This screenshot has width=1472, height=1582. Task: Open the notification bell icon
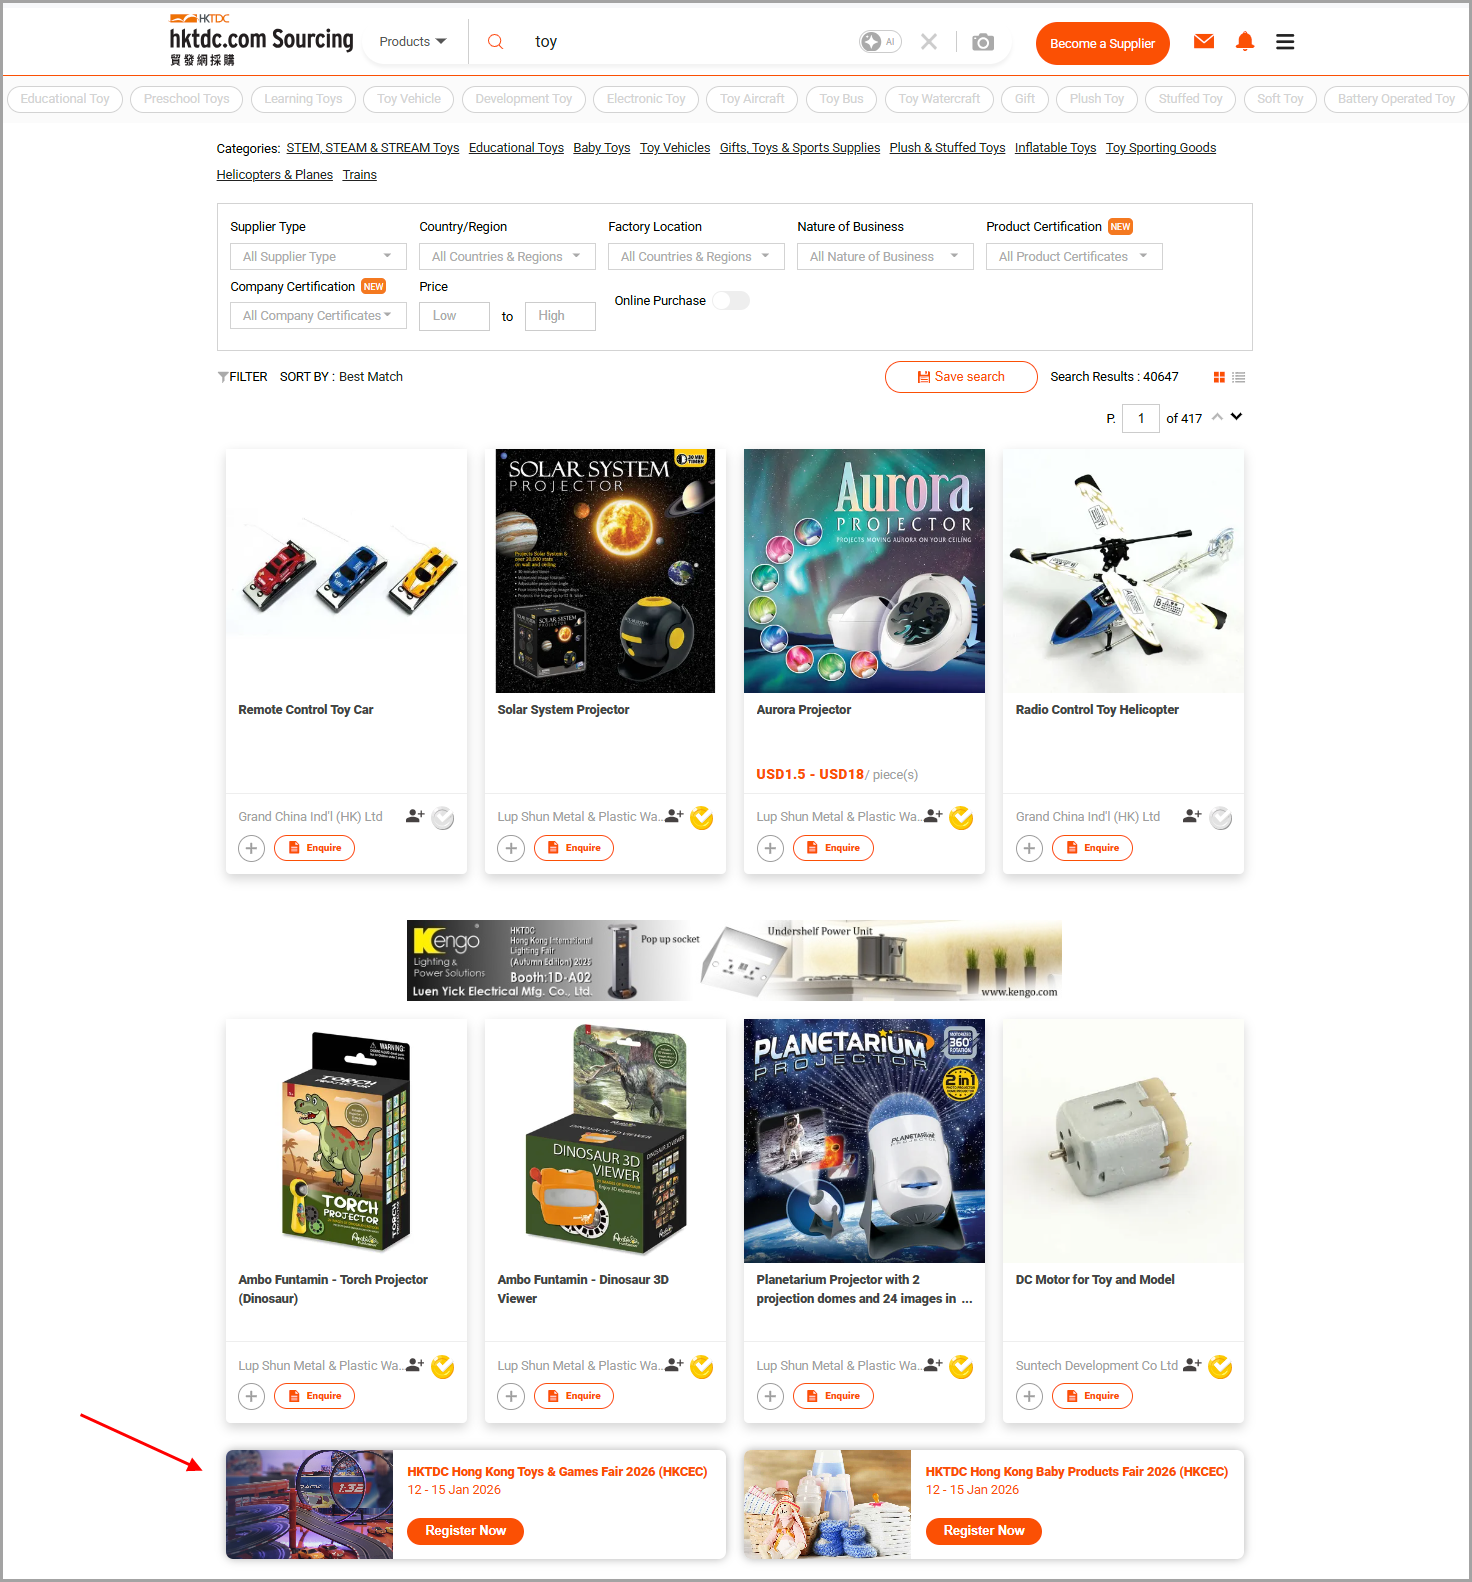pos(1245,41)
